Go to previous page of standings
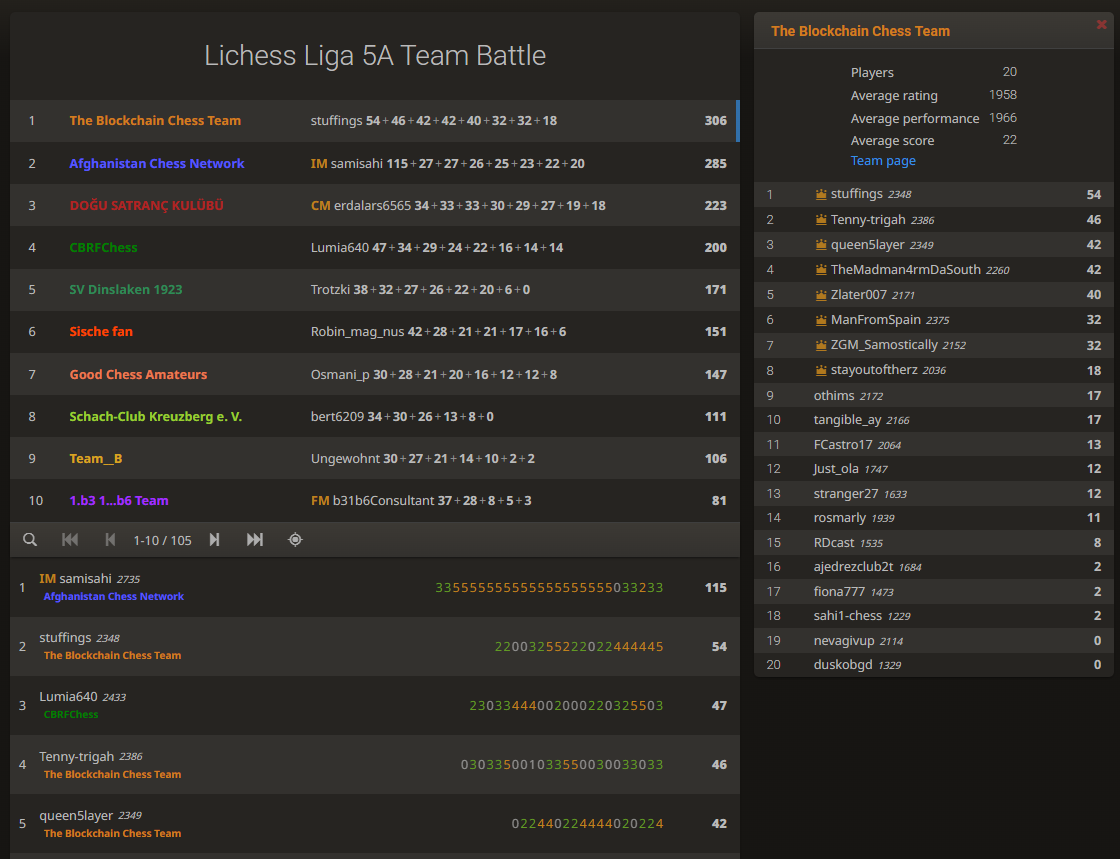The image size is (1120, 859). pos(110,540)
